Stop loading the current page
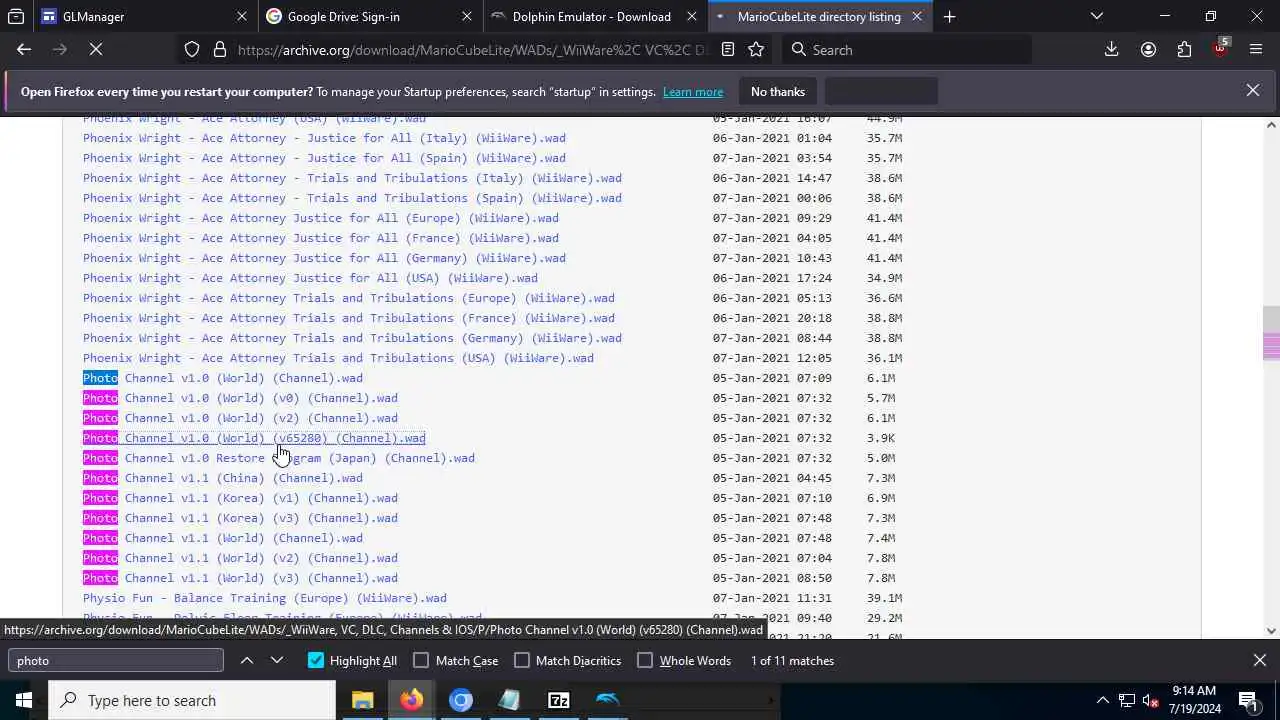Viewport: 1280px width, 720px height. [96, 49]
